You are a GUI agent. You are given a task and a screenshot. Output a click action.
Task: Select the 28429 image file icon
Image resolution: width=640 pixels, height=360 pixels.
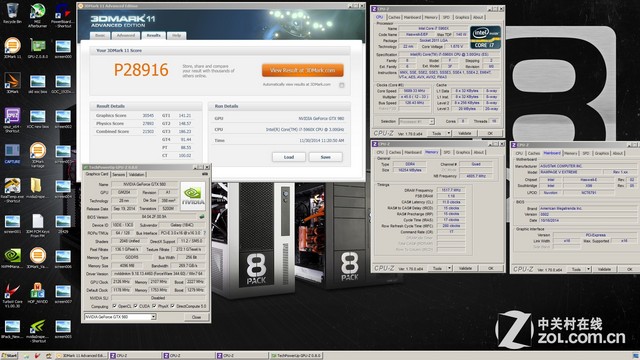coord(63,224)
